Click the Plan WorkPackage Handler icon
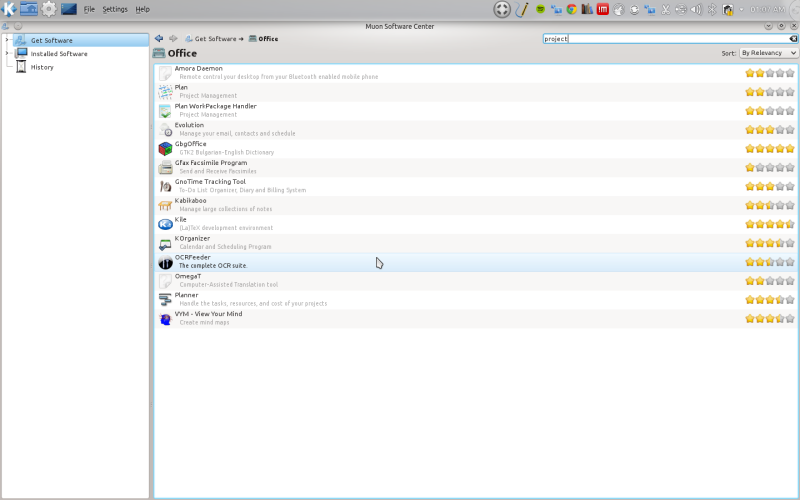This screenshot has height=500, width=800. coord(165,111)
